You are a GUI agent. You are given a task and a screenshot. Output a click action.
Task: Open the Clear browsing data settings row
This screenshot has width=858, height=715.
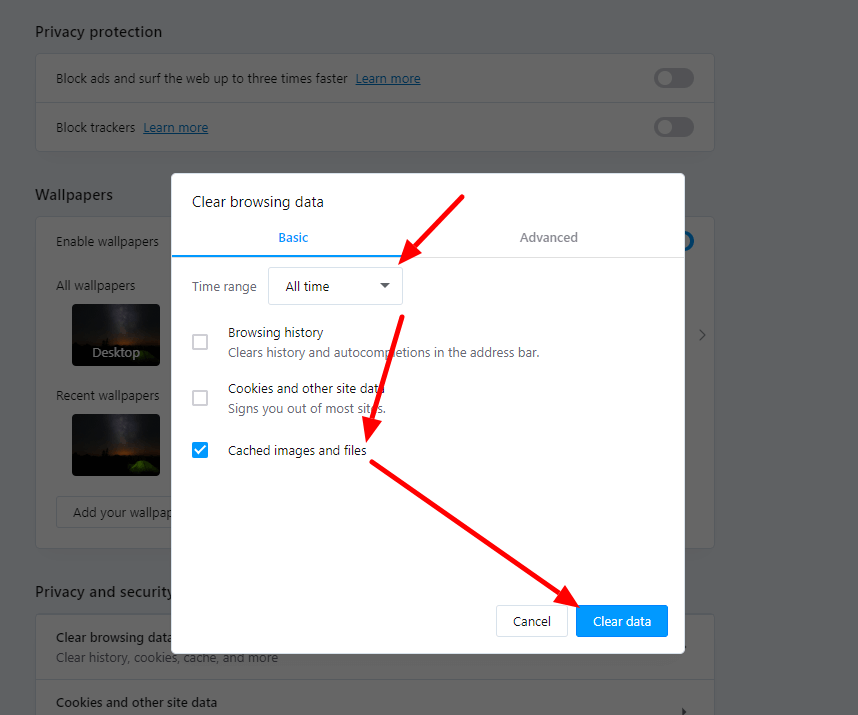coord(103,647)
